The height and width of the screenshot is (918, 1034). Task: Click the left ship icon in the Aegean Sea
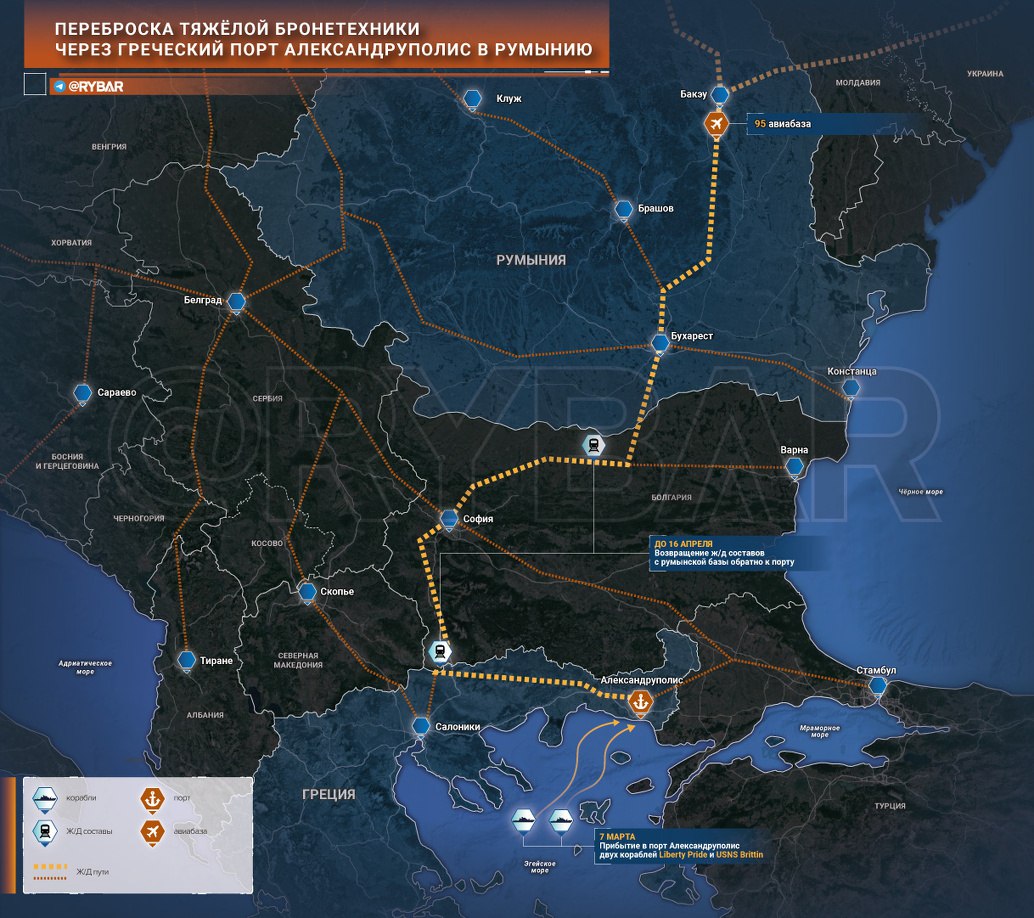(524, 819)
